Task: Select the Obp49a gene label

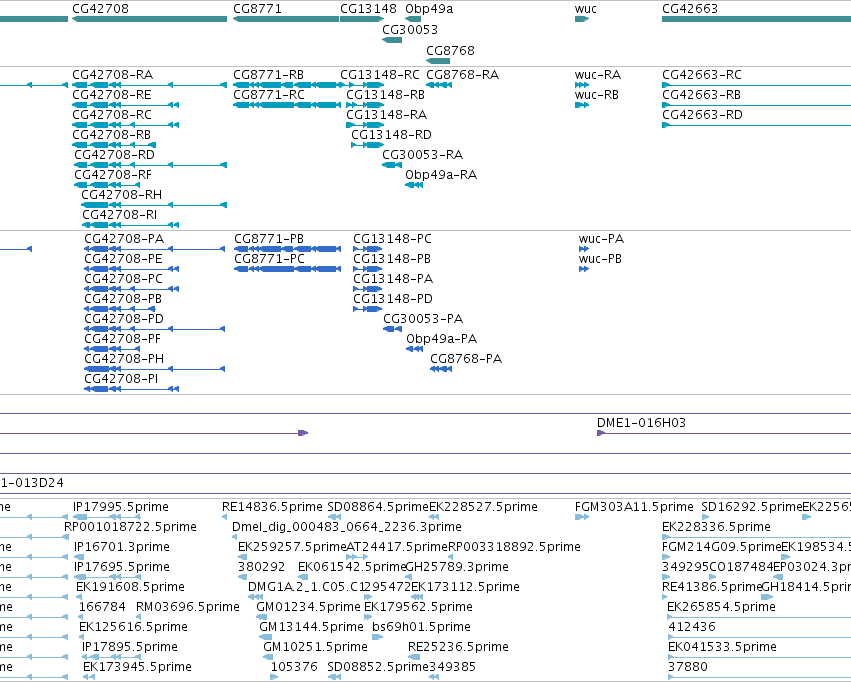Action: (x=429, y=9)
